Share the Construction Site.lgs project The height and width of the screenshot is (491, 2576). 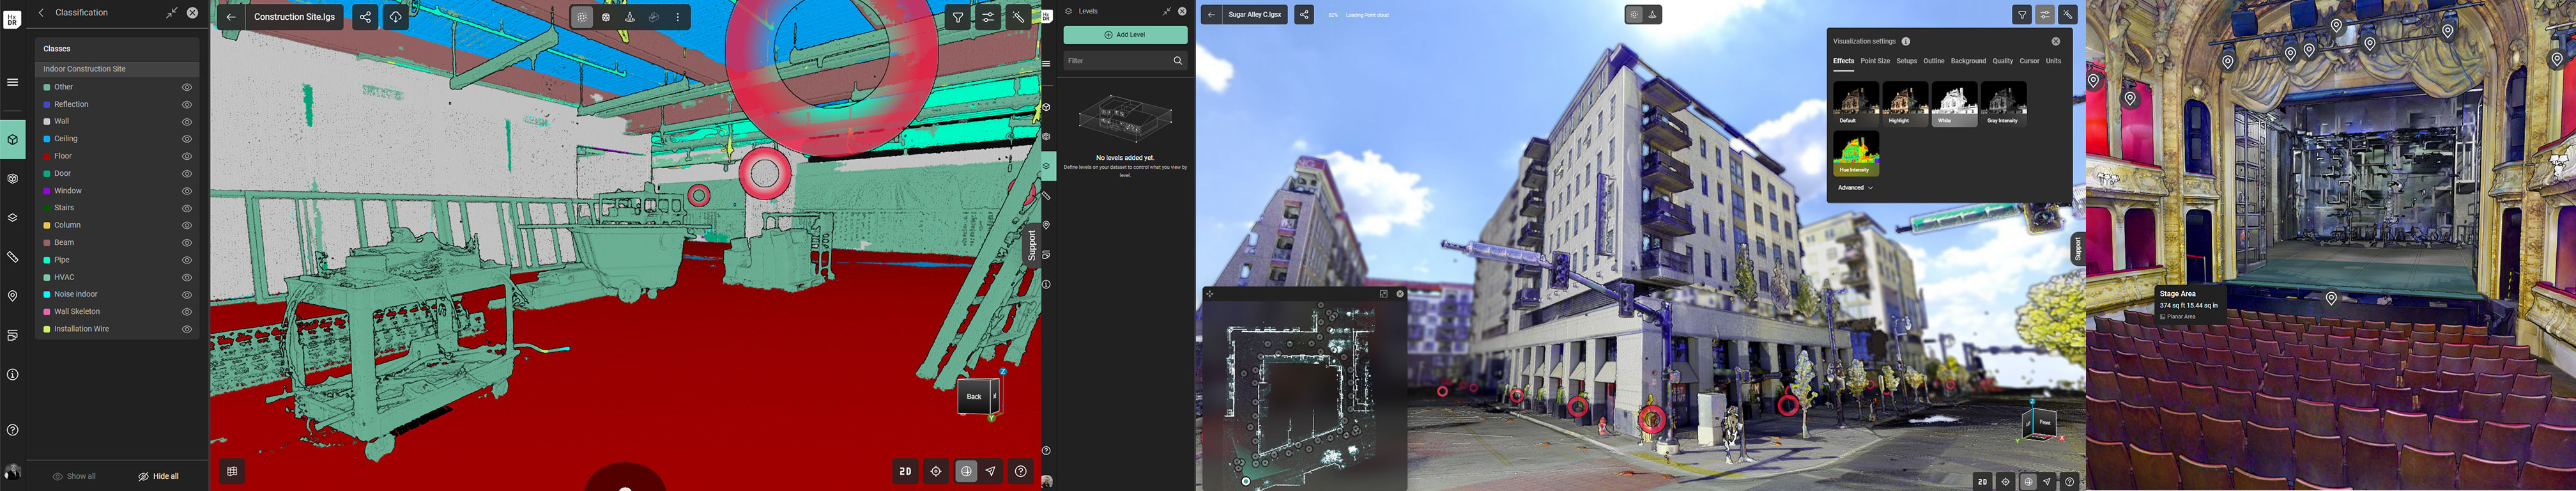[365, 17]
